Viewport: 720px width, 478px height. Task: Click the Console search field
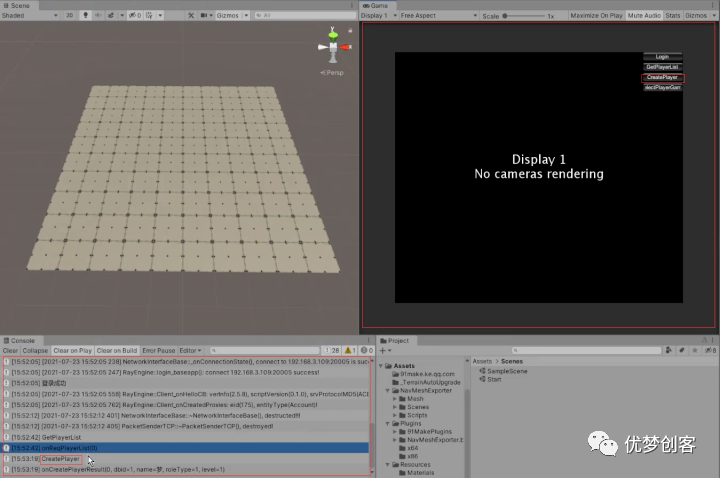264,350
